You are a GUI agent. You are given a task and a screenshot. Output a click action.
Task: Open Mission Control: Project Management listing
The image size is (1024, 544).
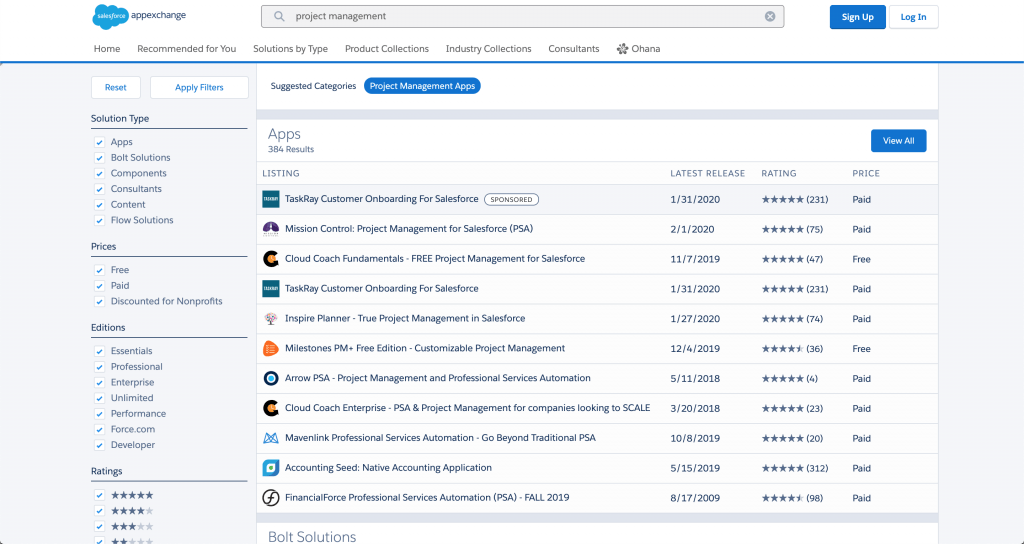[x=409, y=229]
